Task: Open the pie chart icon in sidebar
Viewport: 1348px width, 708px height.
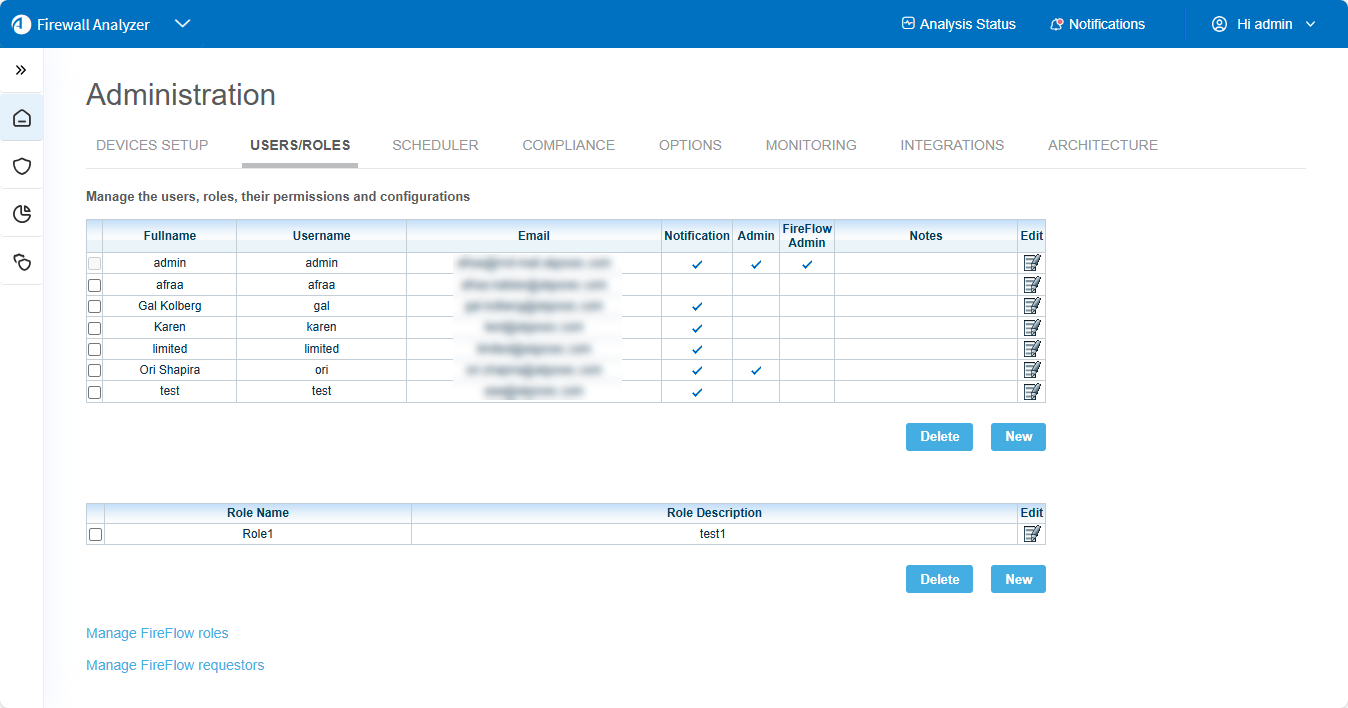Action: [x=21, y=214]
